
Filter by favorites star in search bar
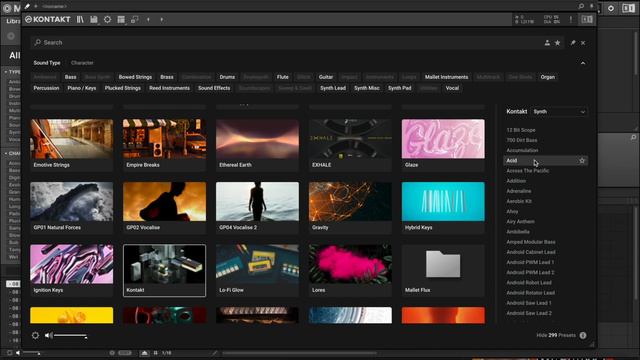tap(558, 42)
